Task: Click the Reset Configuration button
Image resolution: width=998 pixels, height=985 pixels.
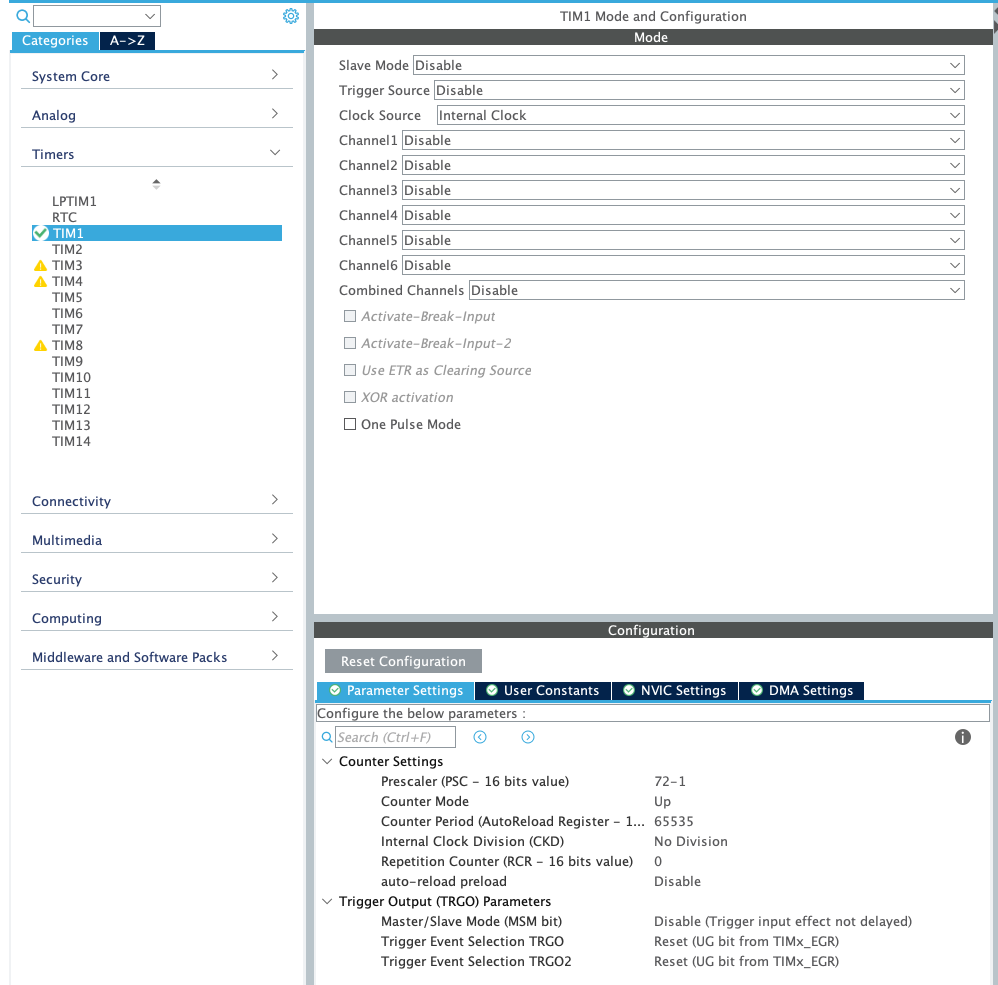Action: pos(403,661)
